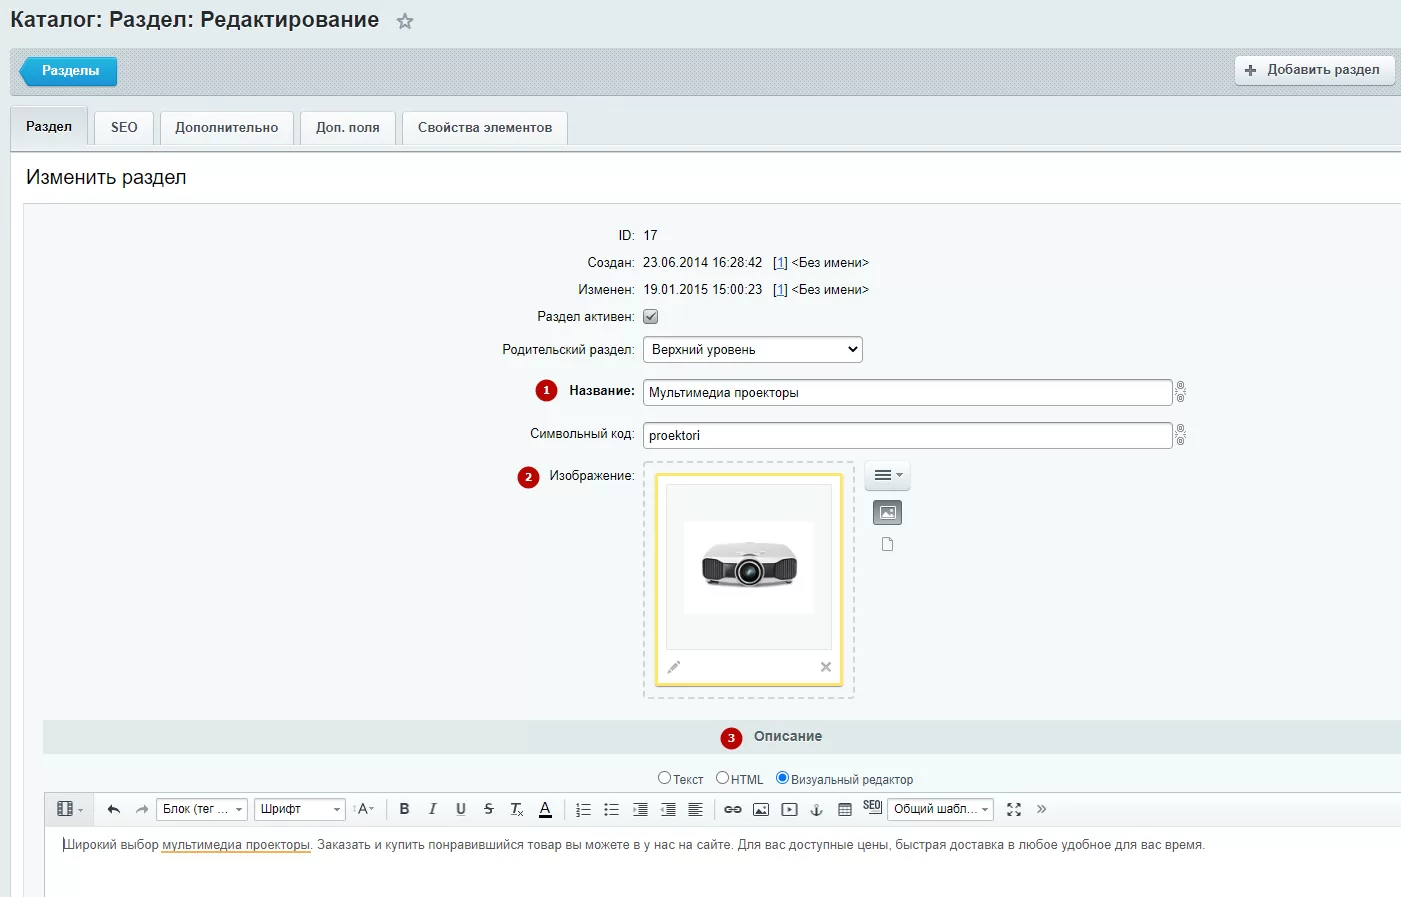The width and height of the screenshot is (1401, 897).
Task: Open the 'Шрифт' font dropdown
Action: pyautogui.click(x=300, y=809)
